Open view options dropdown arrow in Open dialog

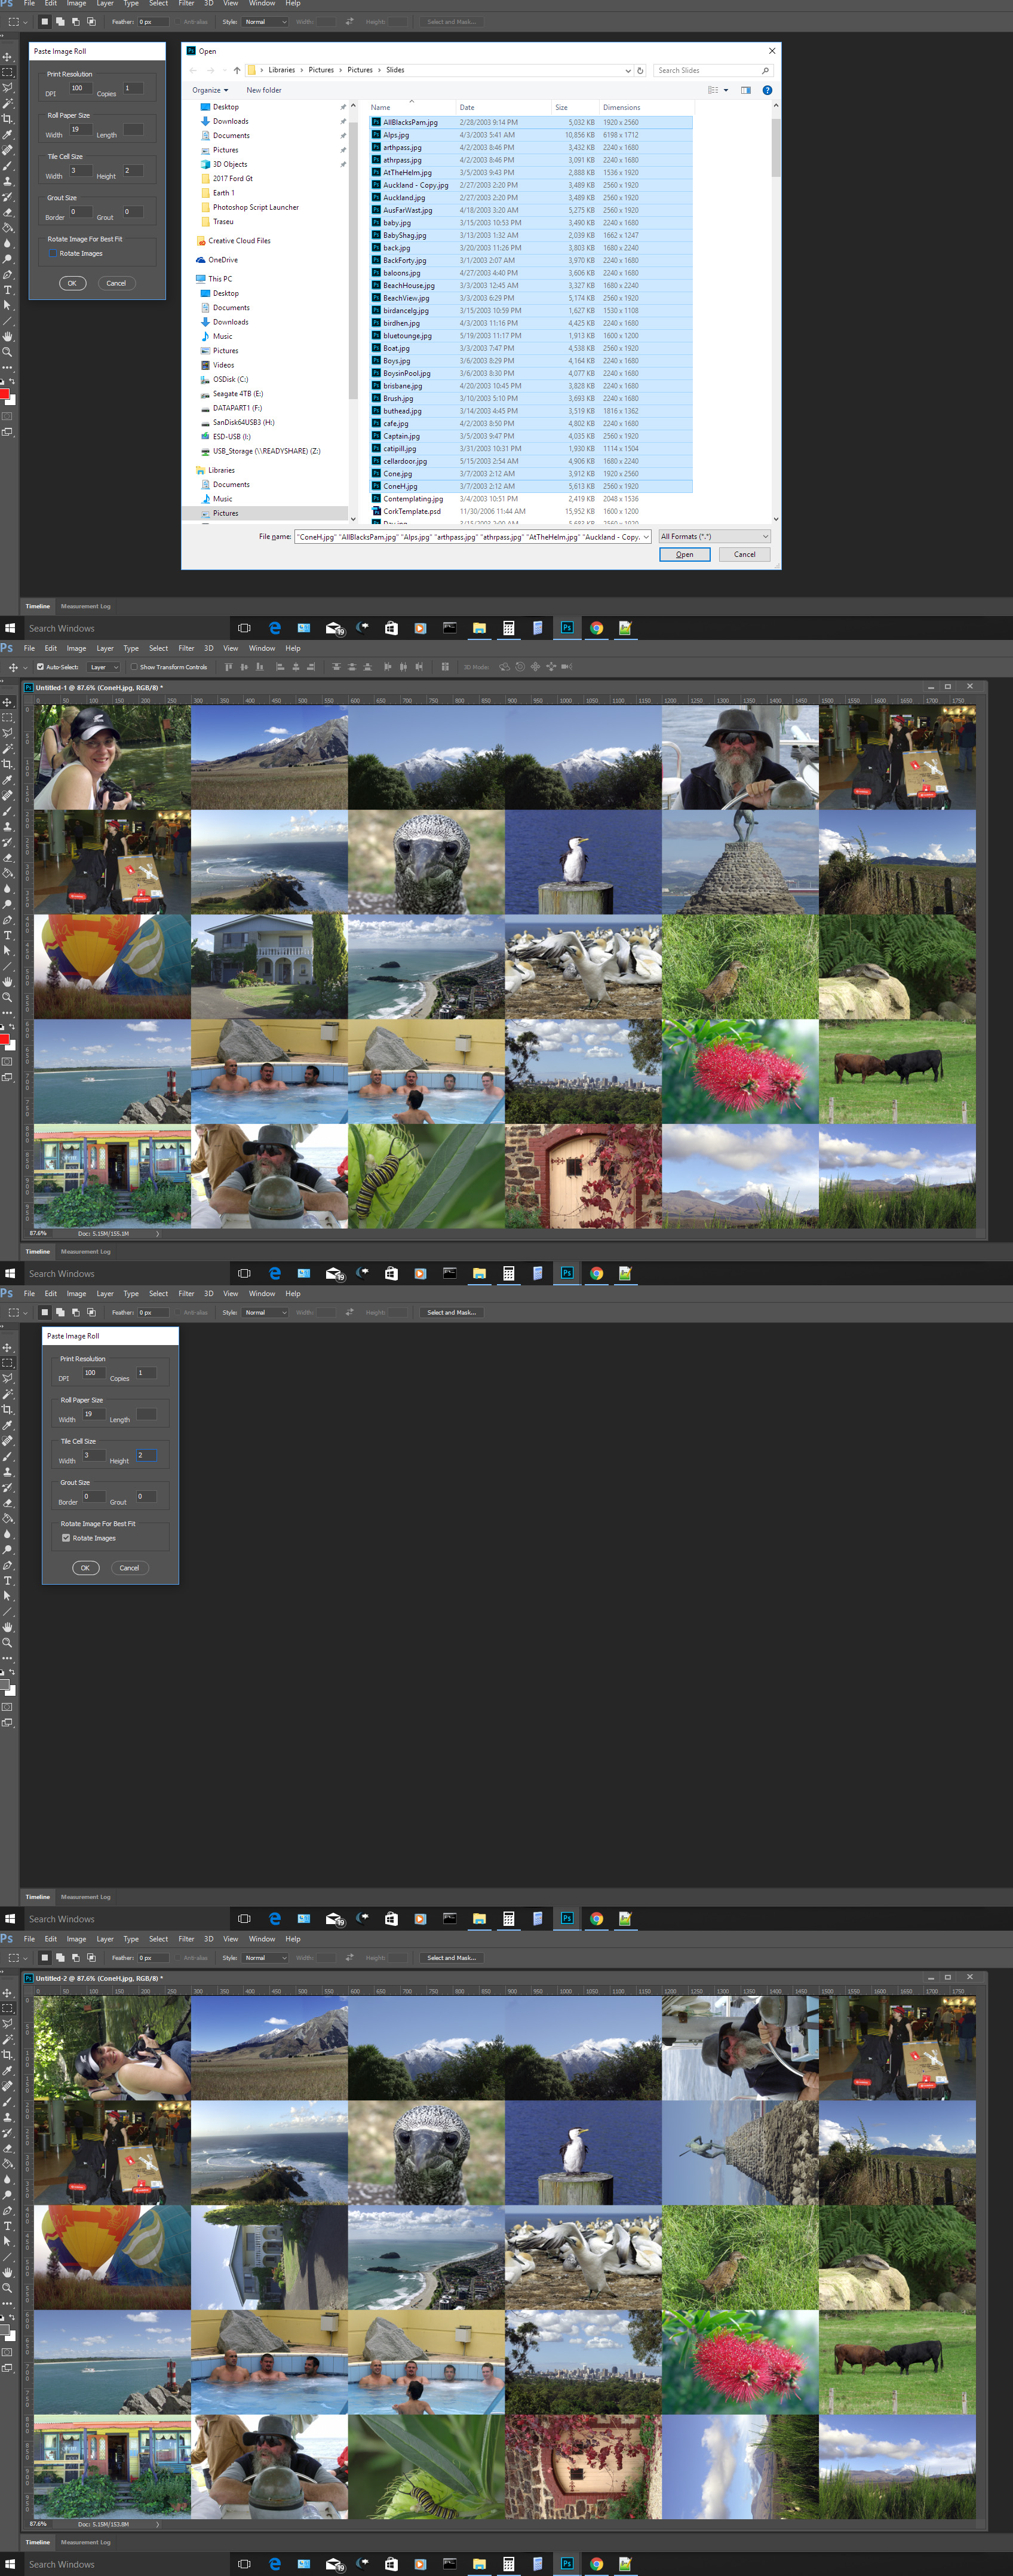pos(726,90)
